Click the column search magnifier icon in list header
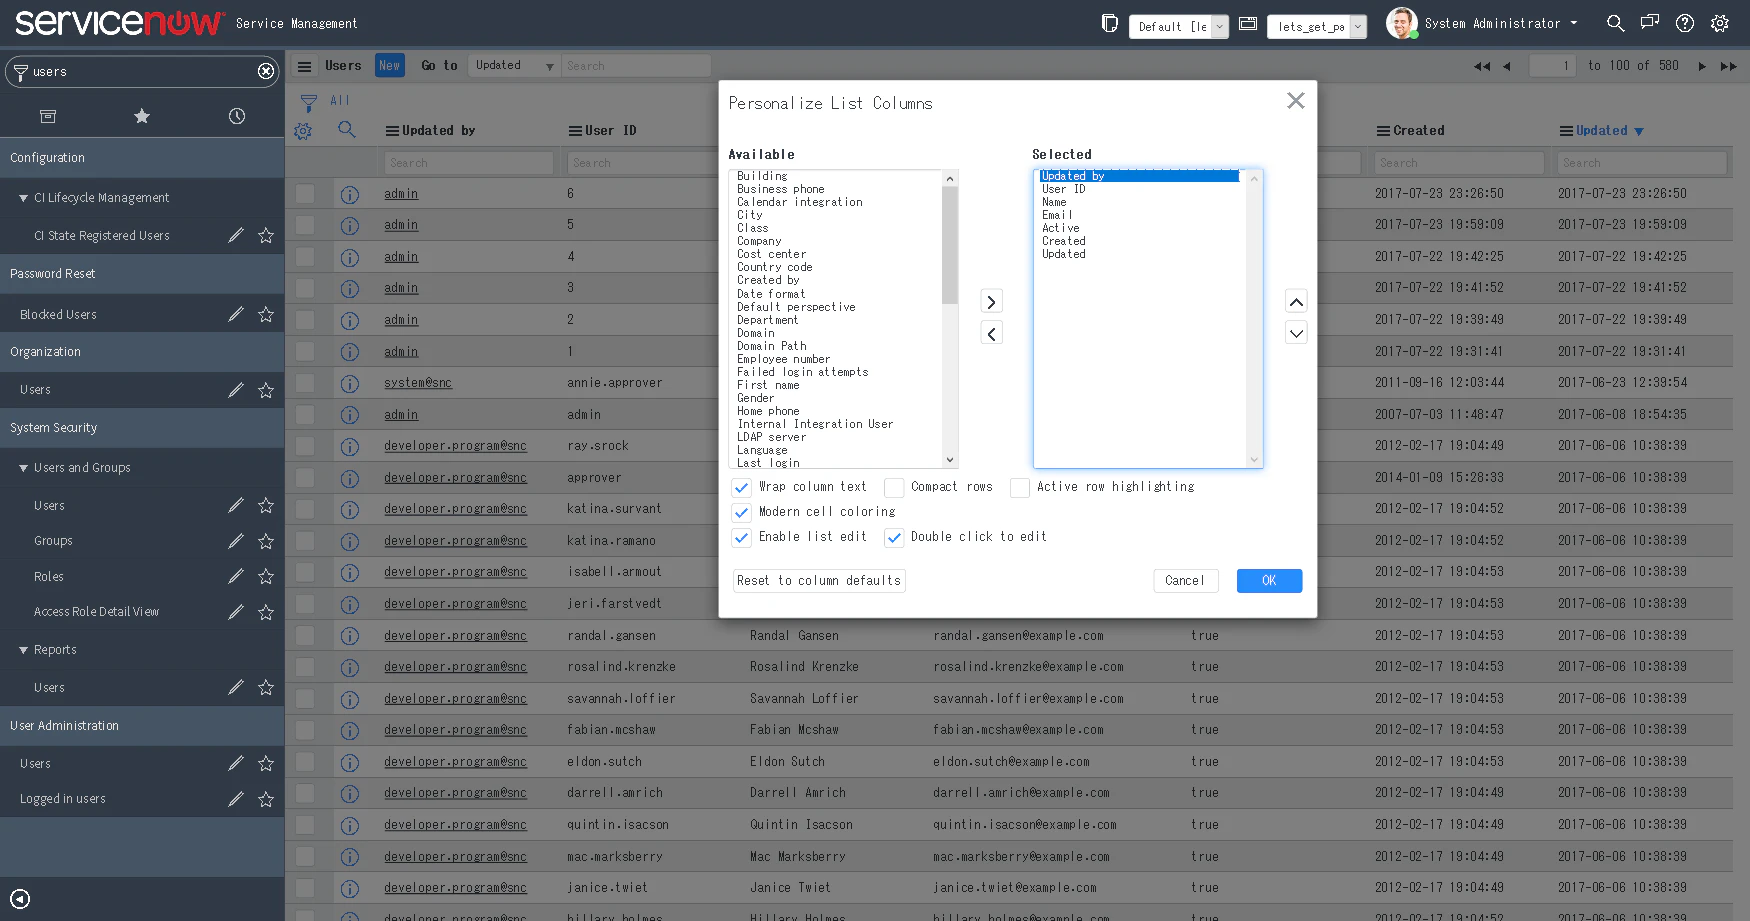Viewport: 1750px width, 921px height. [347, 130]
